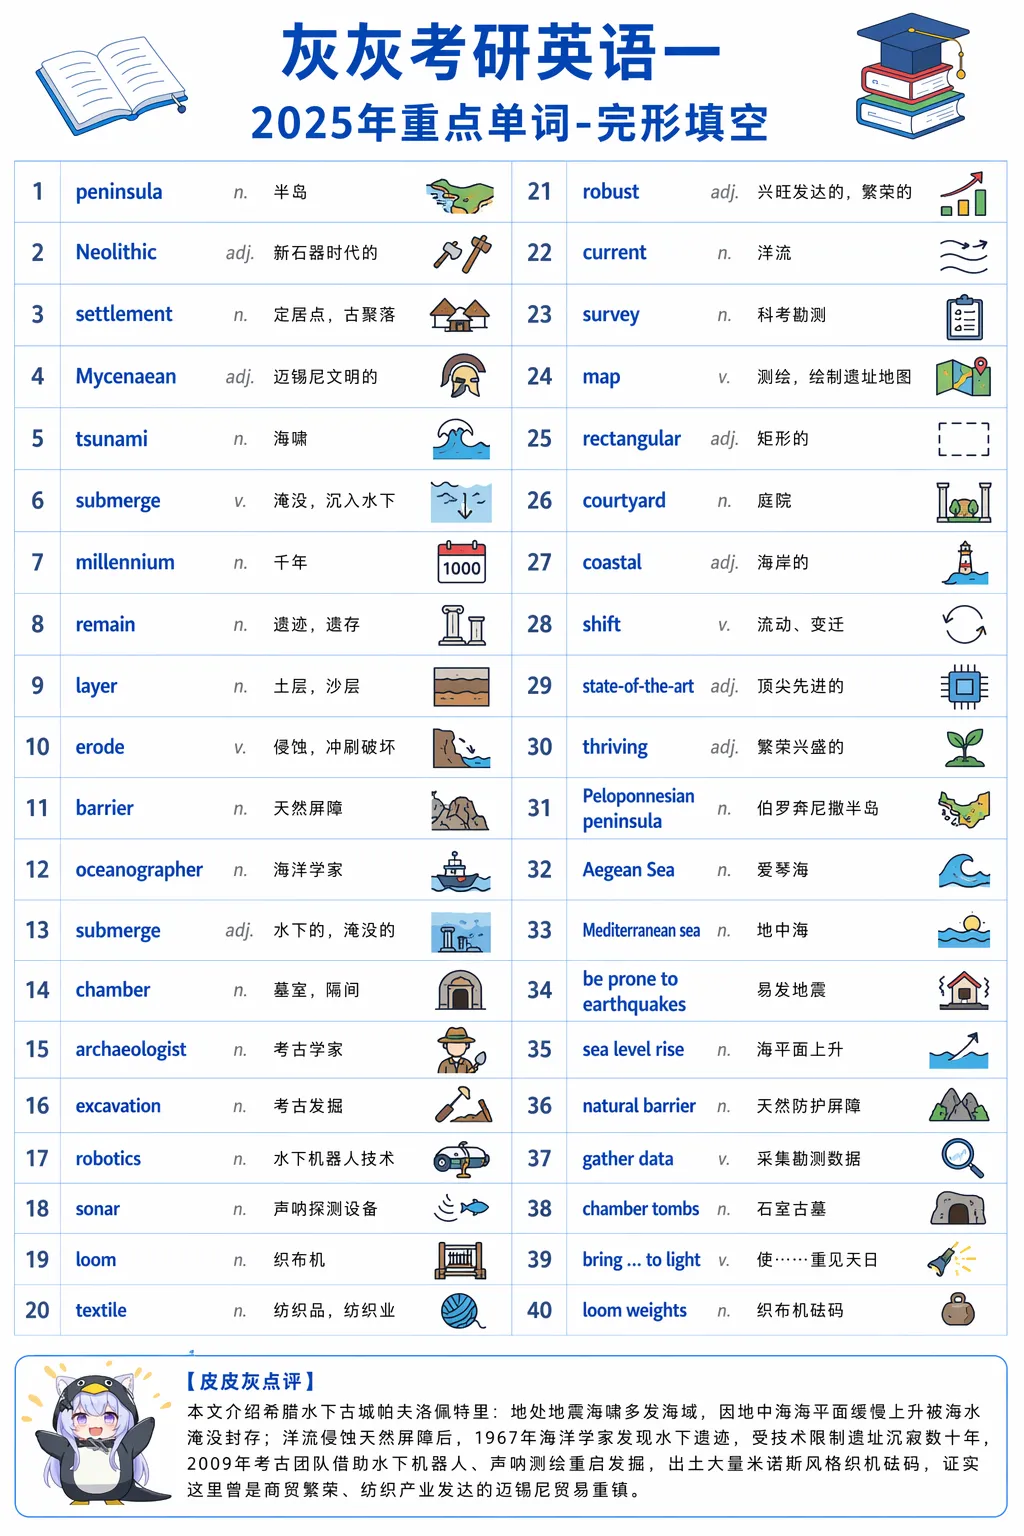The width and height of the screenshot is (1024, 1536).
Task: Click the open book illustration at top left
Action: pyautogui.click(x=112, y=84)
